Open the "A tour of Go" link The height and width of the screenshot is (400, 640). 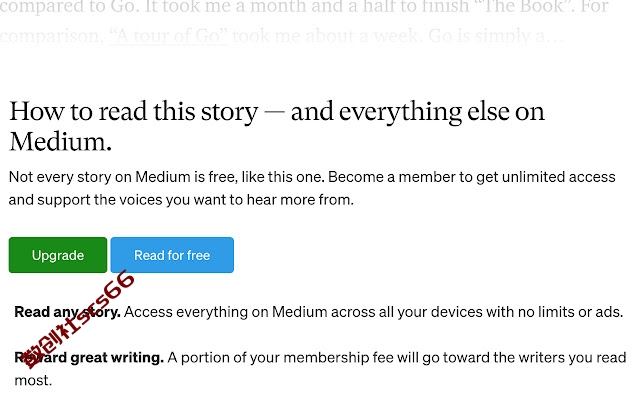point(168,36)
